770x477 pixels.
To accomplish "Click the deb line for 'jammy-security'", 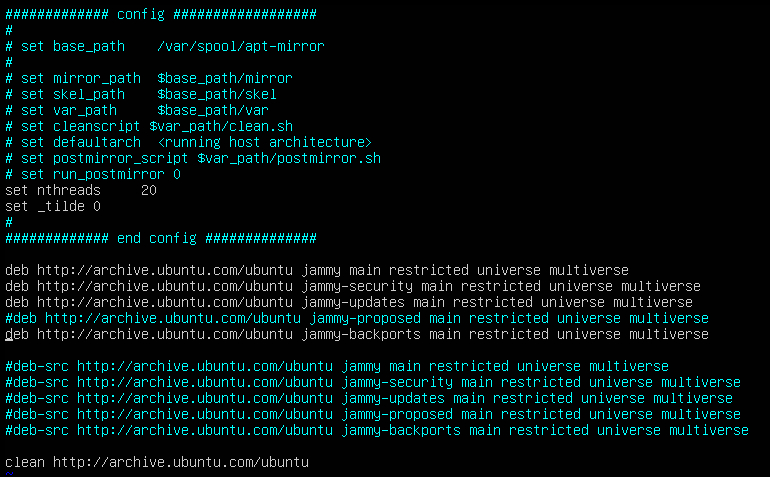I will click(353, 286).
